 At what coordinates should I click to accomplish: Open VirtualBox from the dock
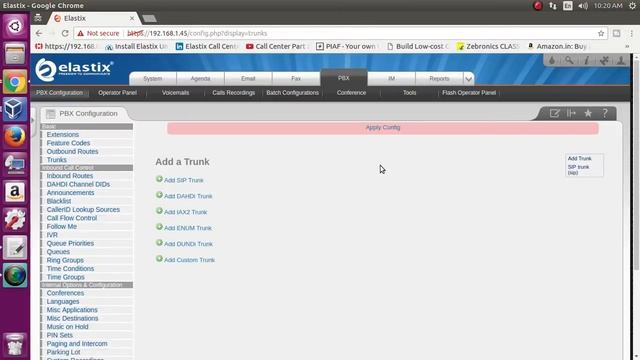[15, 109]
